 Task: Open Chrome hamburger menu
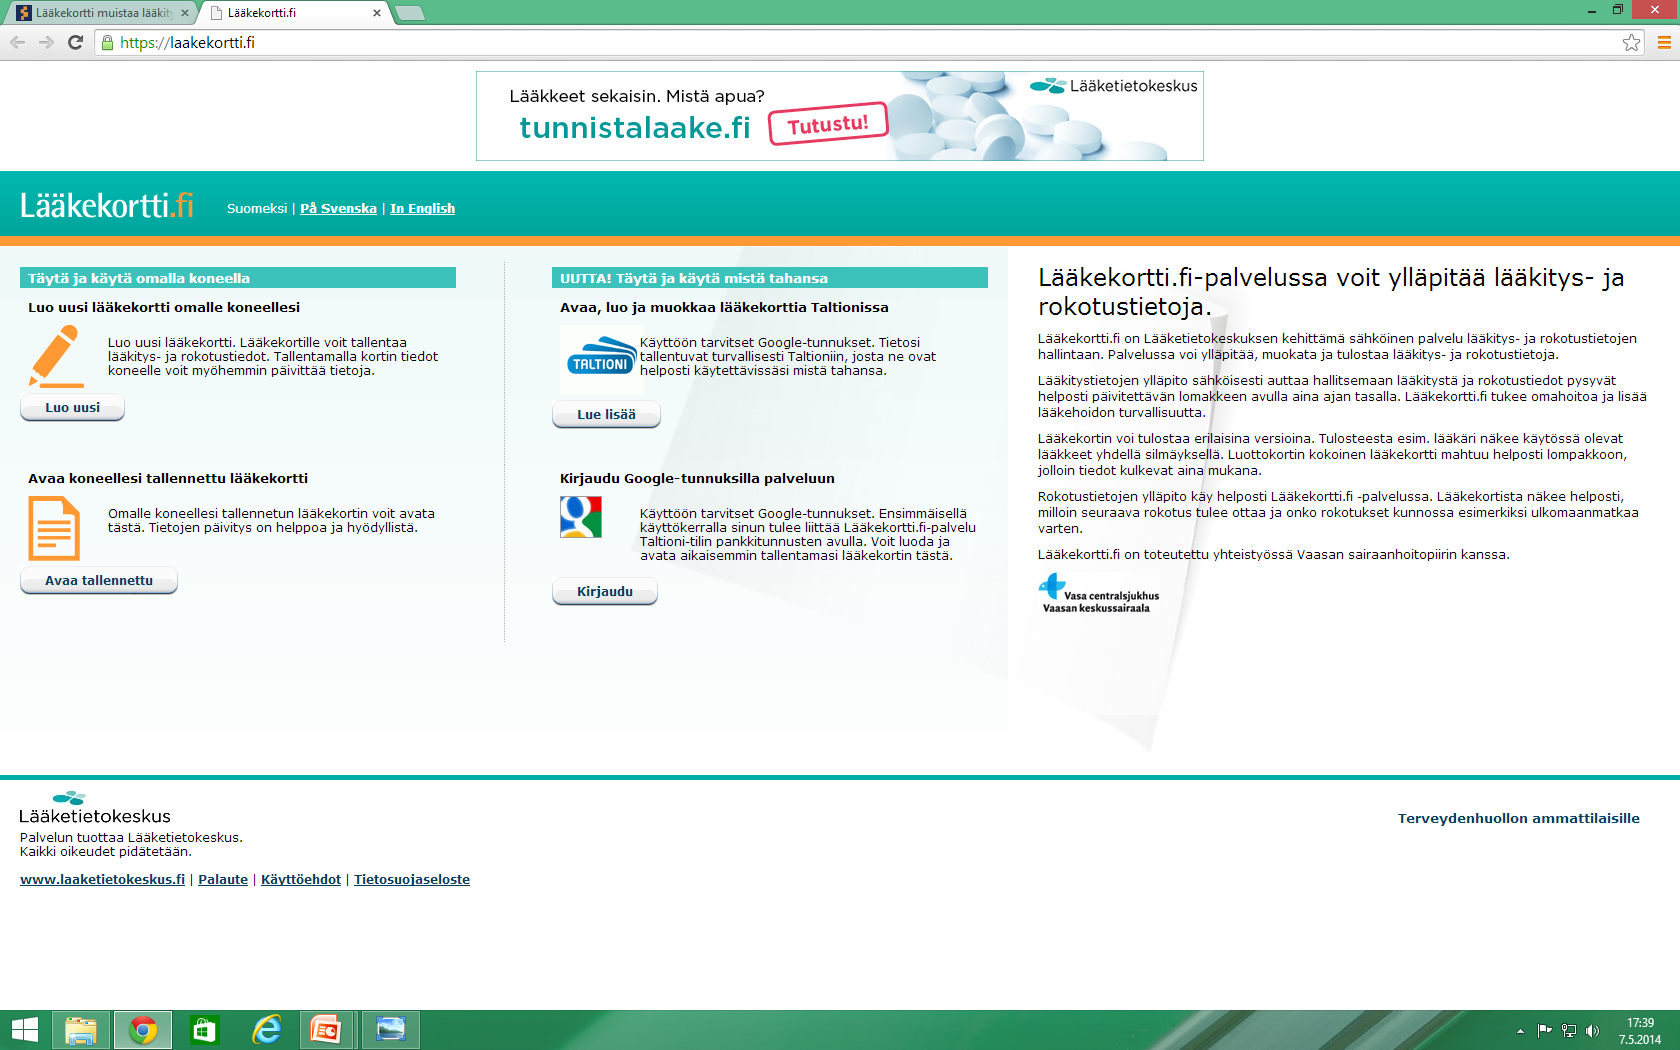coord(1664,42)
